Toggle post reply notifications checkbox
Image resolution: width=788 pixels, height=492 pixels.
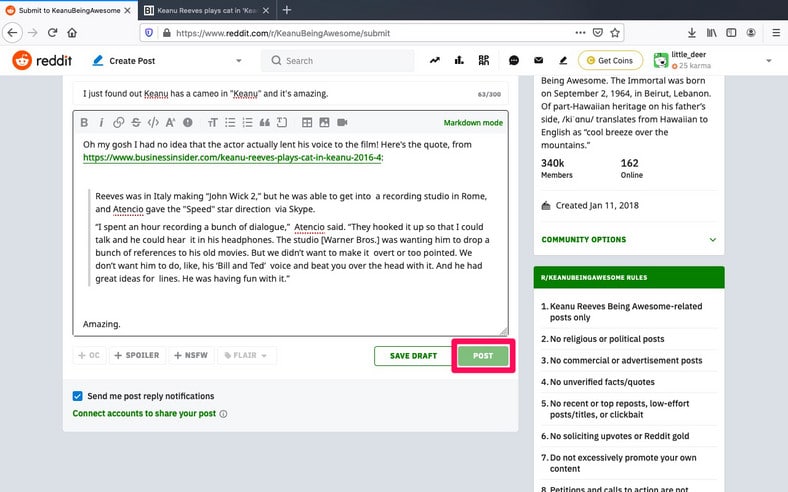(x=77, y=396)
